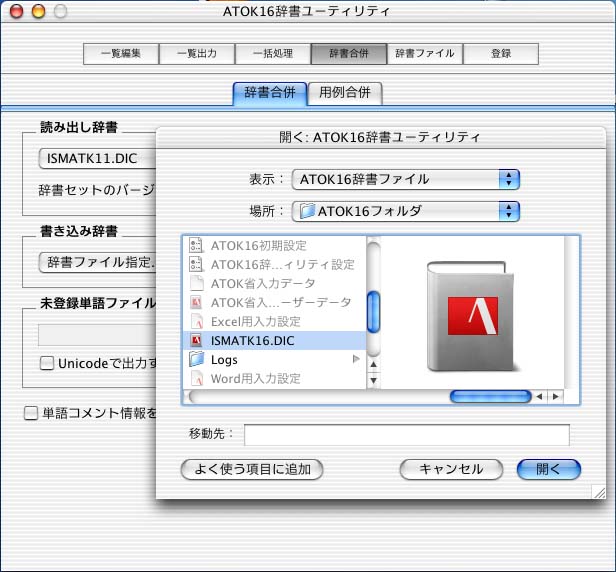
Task: Click the up arrow of the file list scrollbar
Action: point(374,365)
